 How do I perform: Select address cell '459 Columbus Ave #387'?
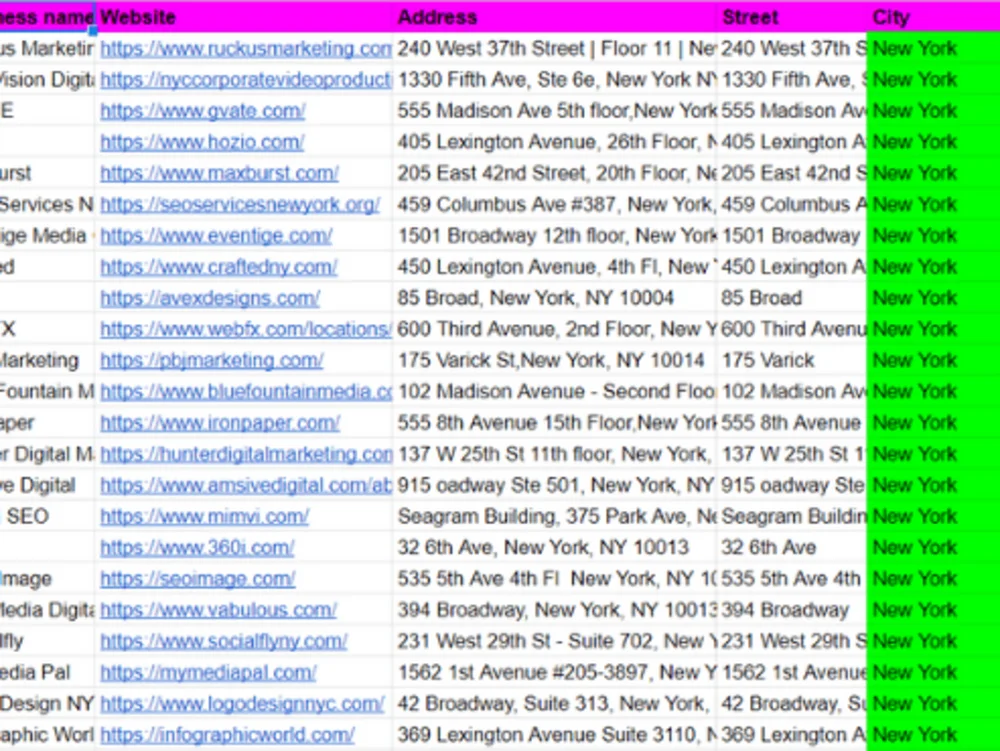[x=555, y=205]
